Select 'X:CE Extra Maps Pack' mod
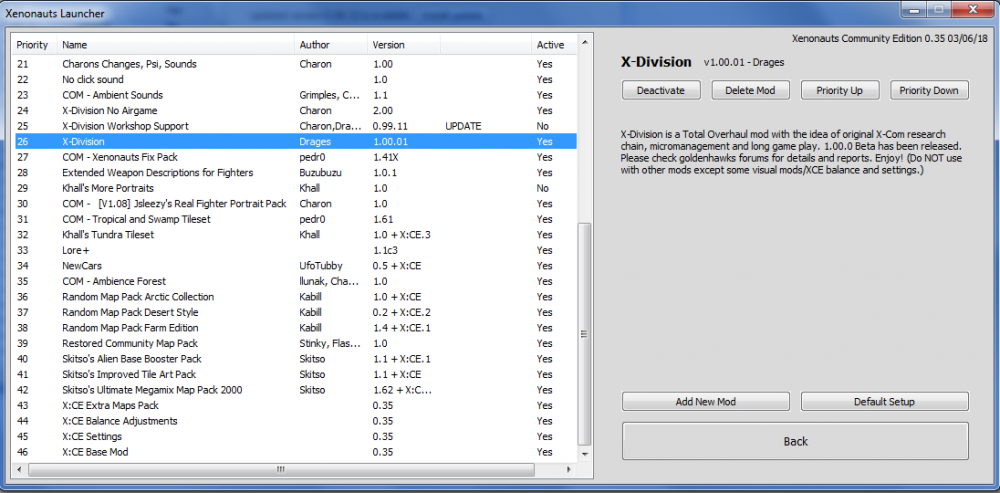The height and width of the screenshot is (493, 1000). [x=295, y=406]
